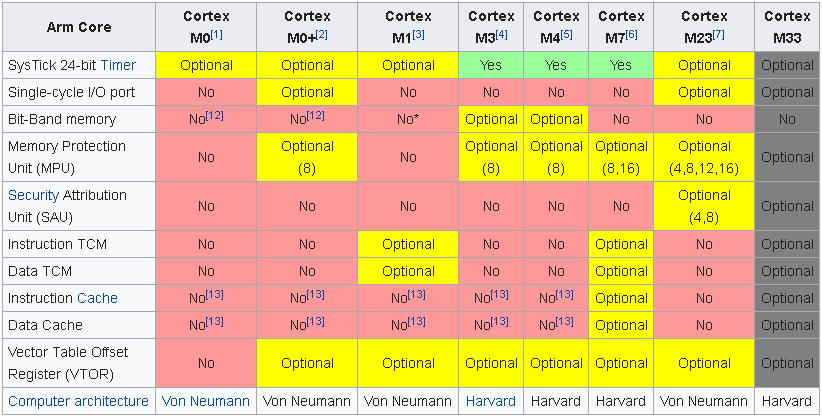Image resolution: width=822 pixels, height=416 pixels.
Task: Open footnote [12] in Cortex M0 Bit-Band cell
Action: [x=214, y=115]
